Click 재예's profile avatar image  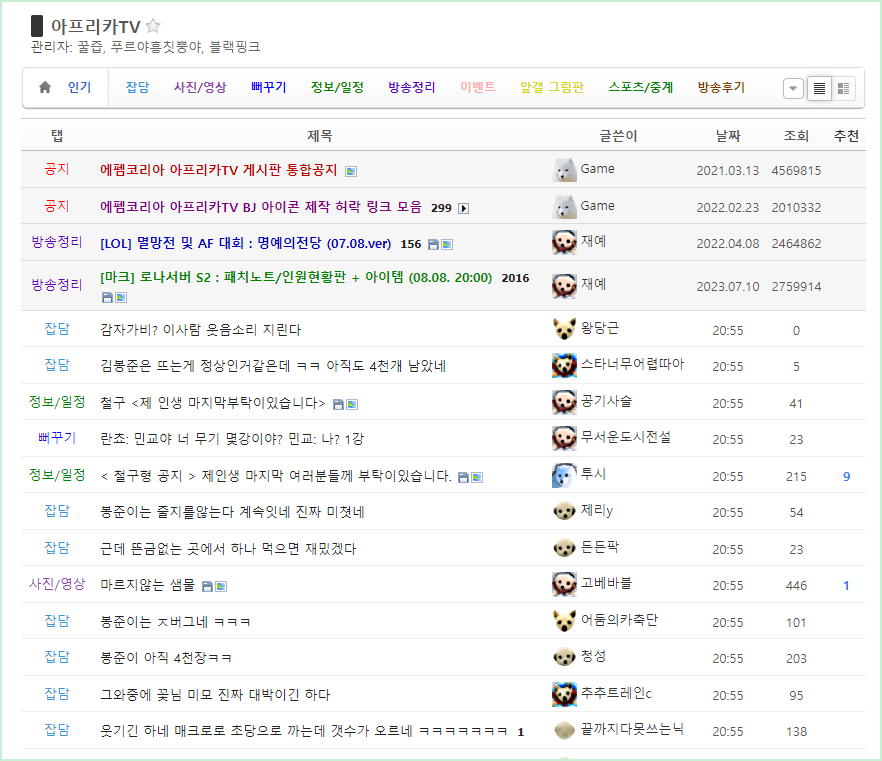click(563, 244)
